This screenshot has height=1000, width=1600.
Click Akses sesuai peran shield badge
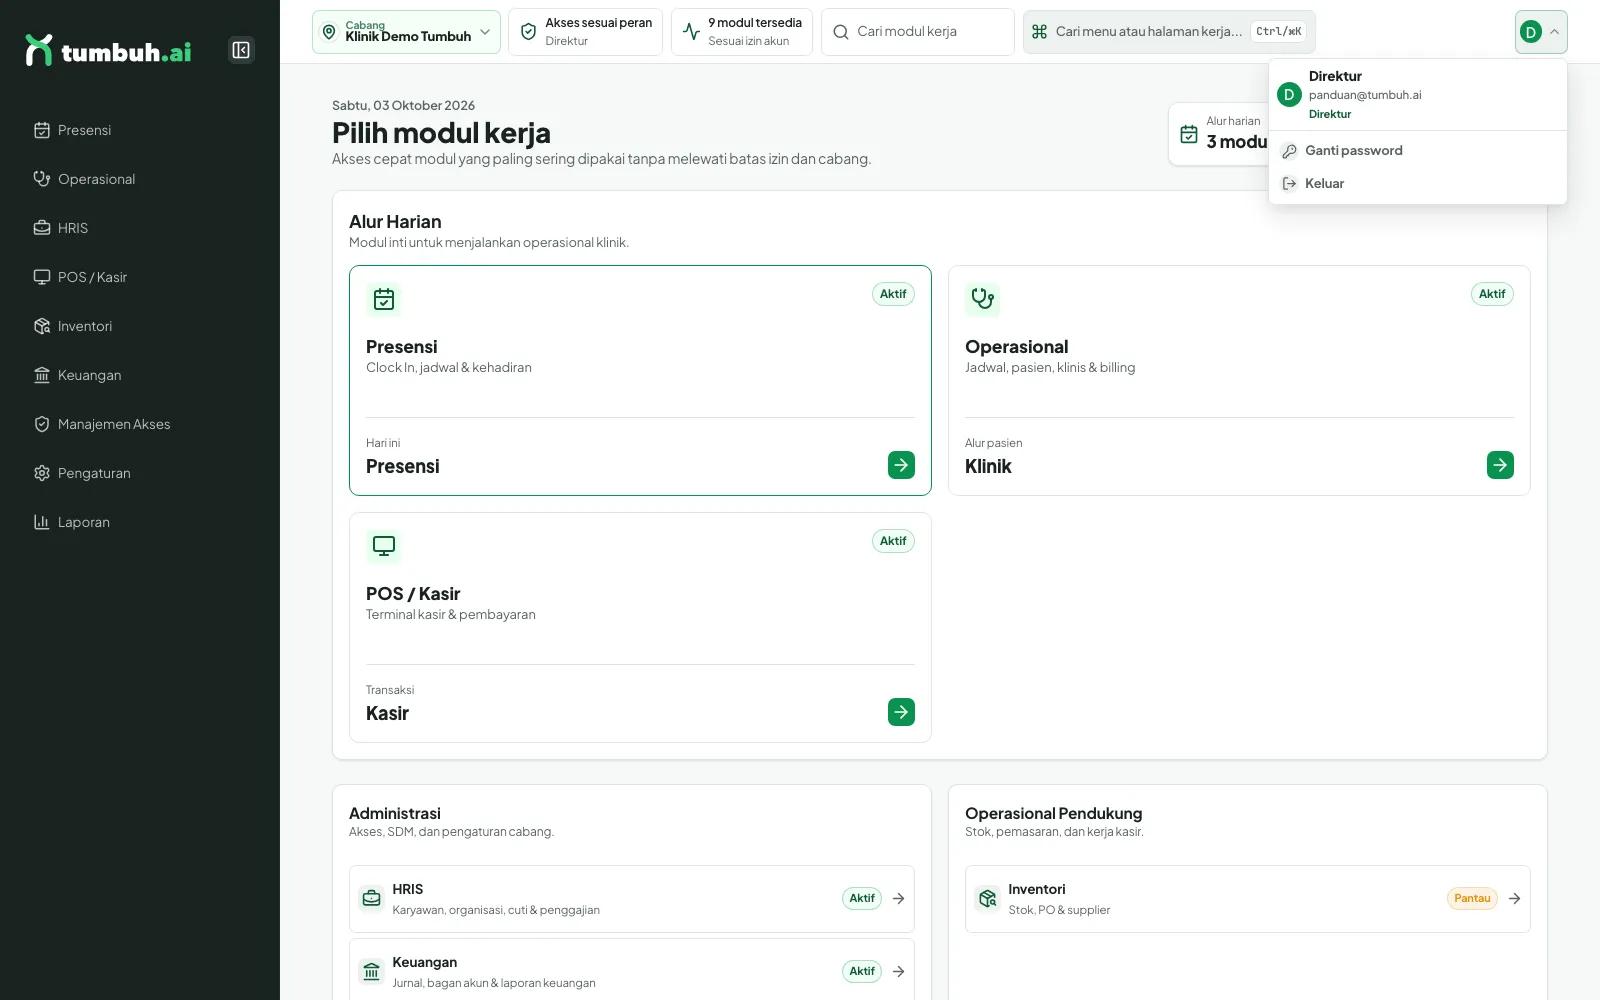[585, 32]
